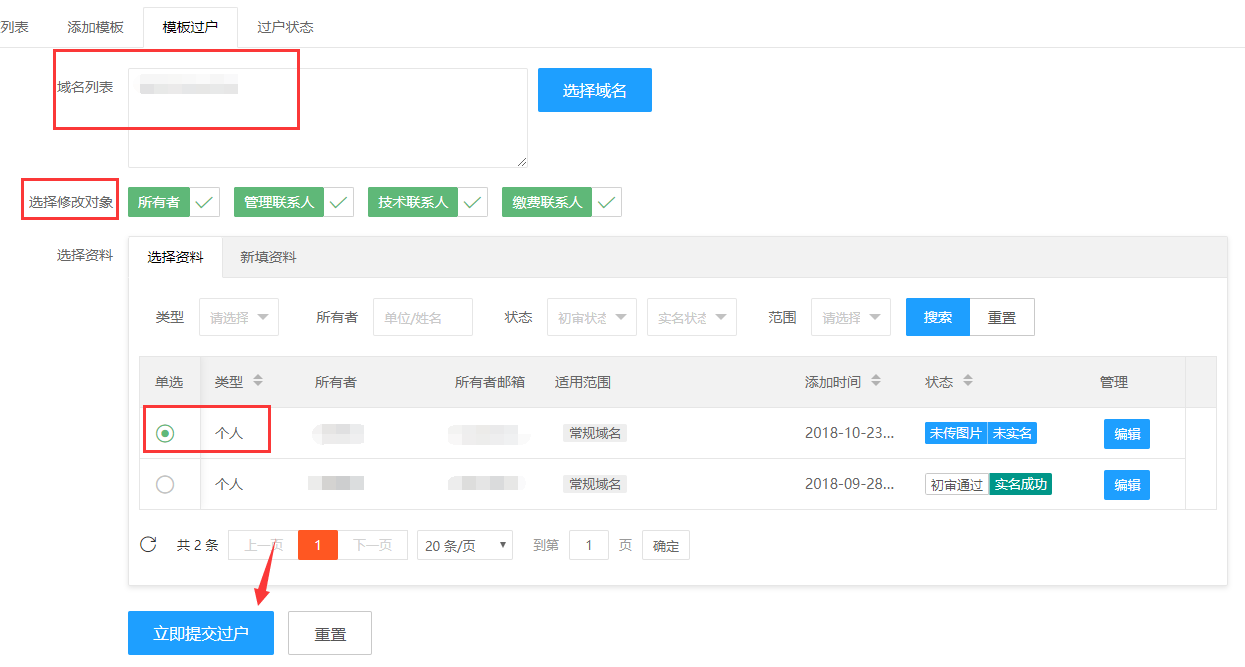Screen dimensions: 1245x667
Task: Open the 范围 filter dropdown
Action: (x=850, y=317)
